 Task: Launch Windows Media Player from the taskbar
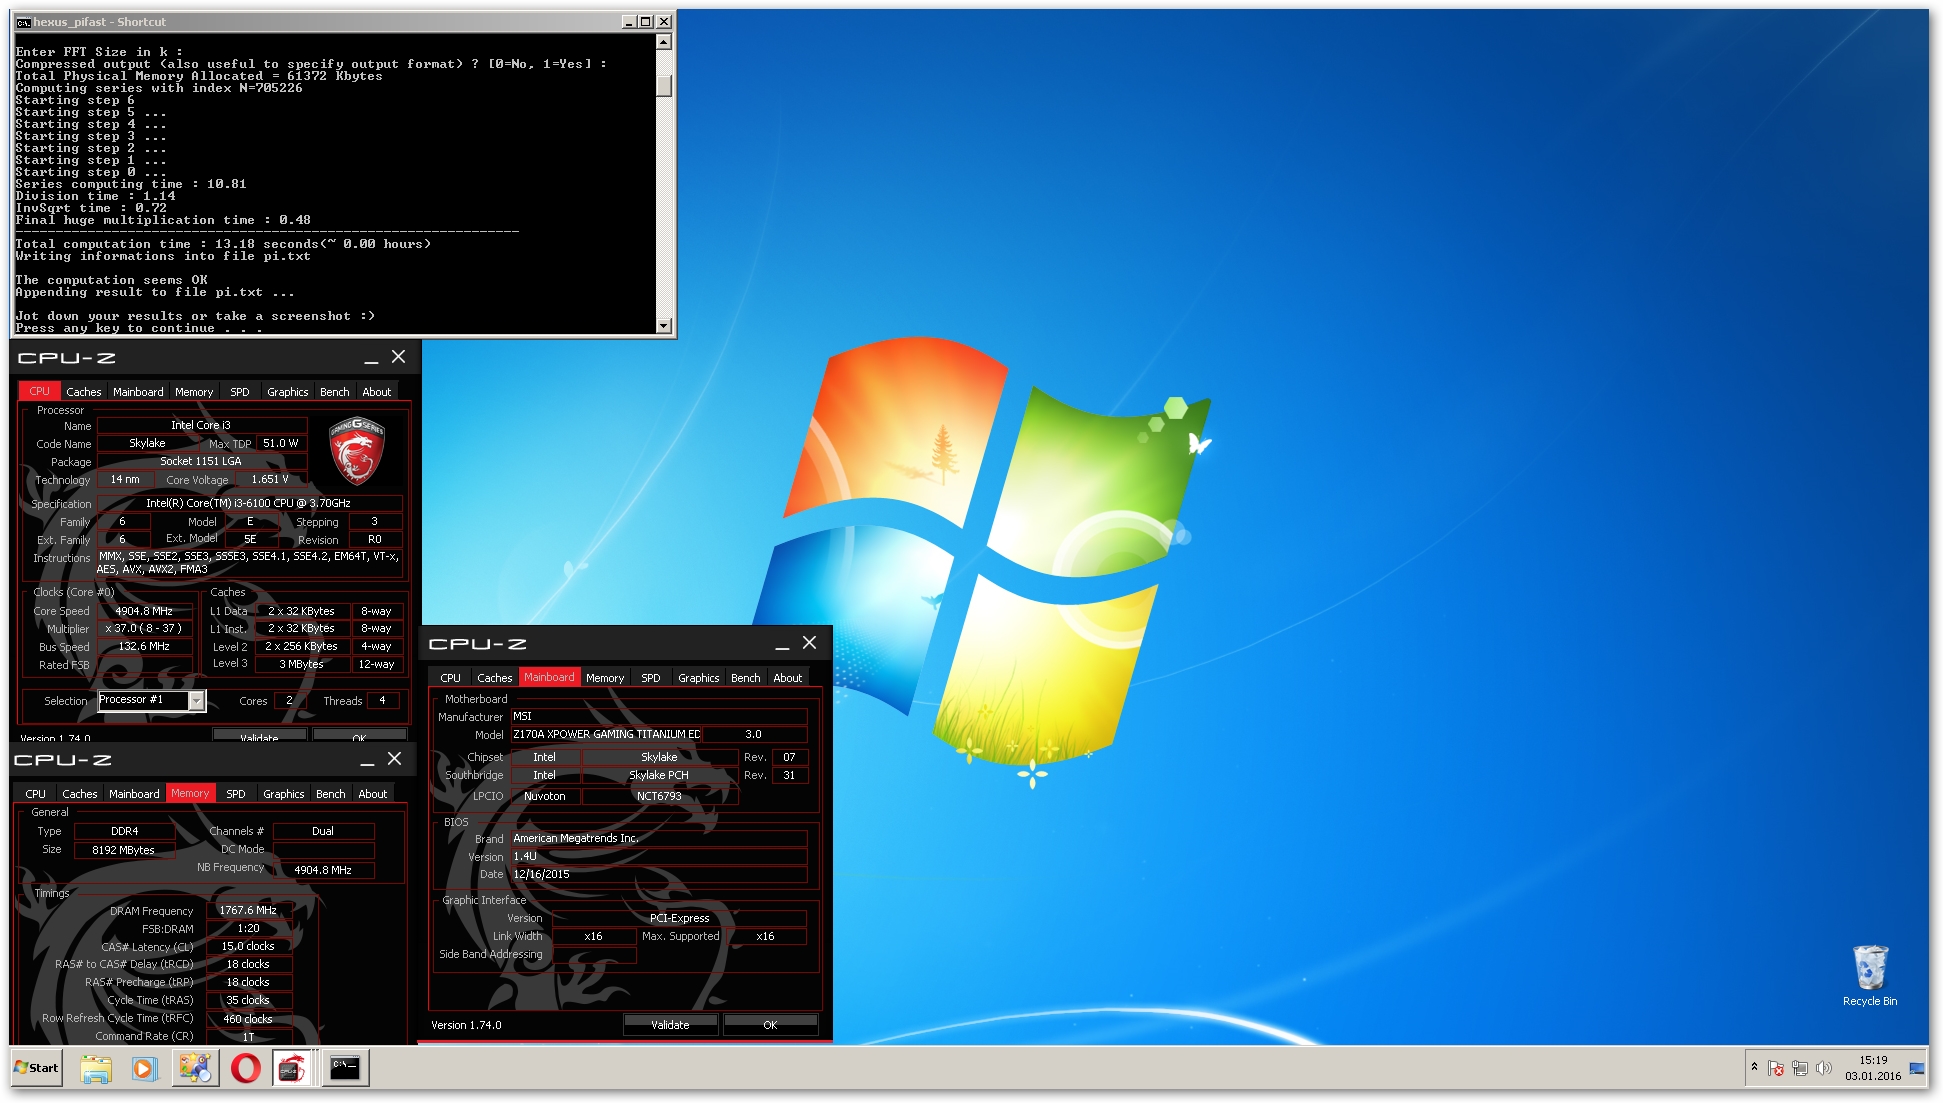[x=144, y=1068]
